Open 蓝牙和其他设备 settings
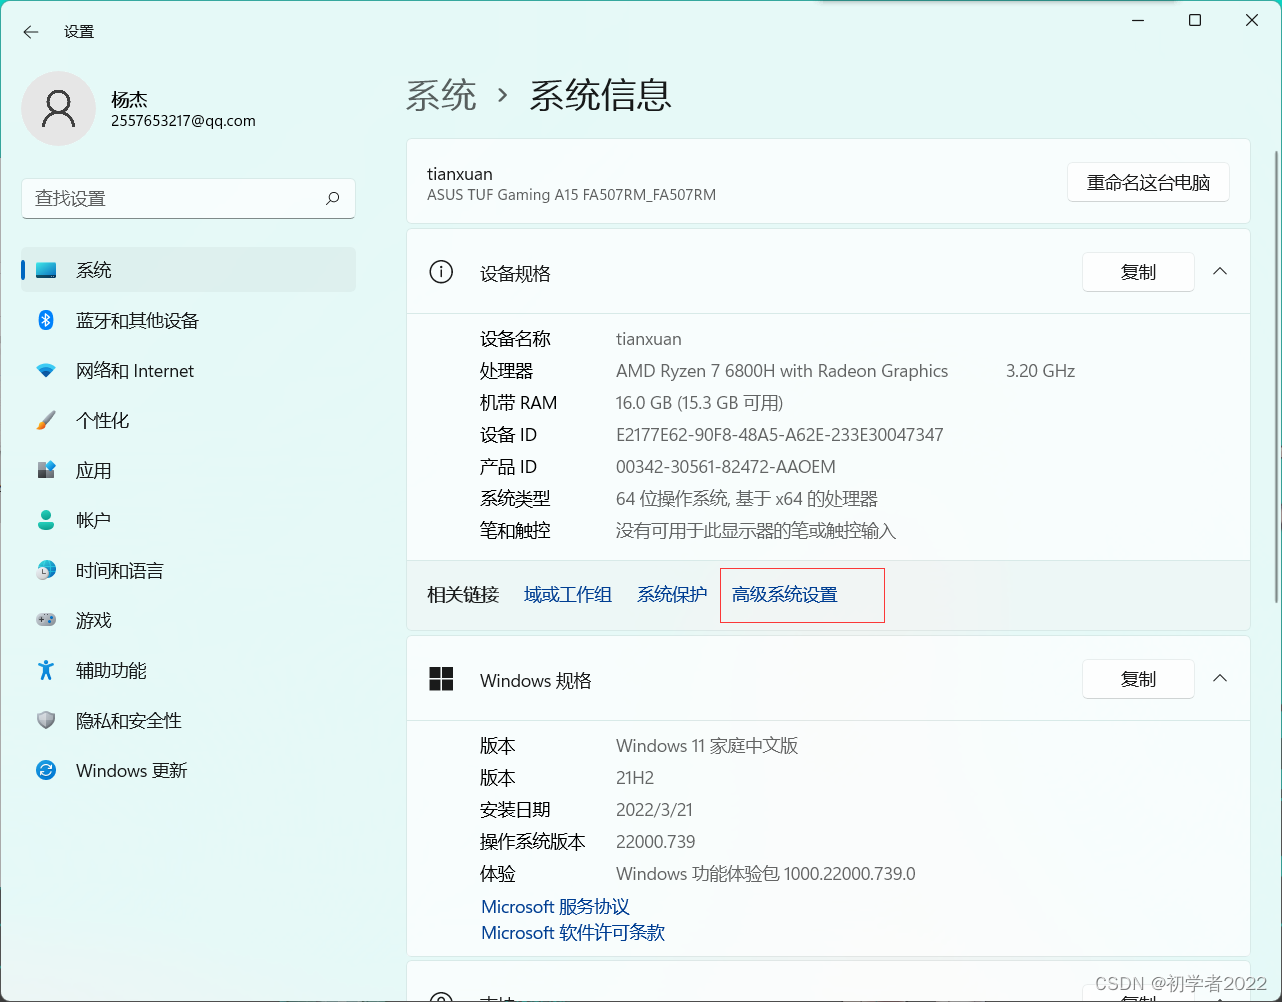Viewport: 1282px width, 1002px height. point(188,320)
